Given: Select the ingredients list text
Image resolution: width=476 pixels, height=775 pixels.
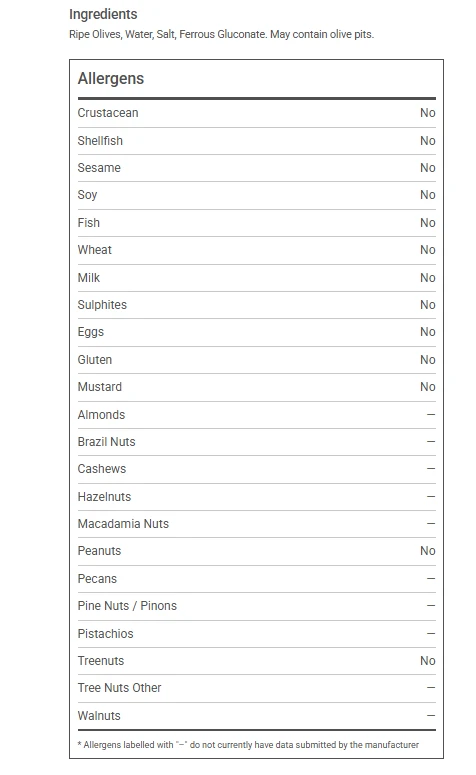Looking at the screenshot, I should click(221, 35).
